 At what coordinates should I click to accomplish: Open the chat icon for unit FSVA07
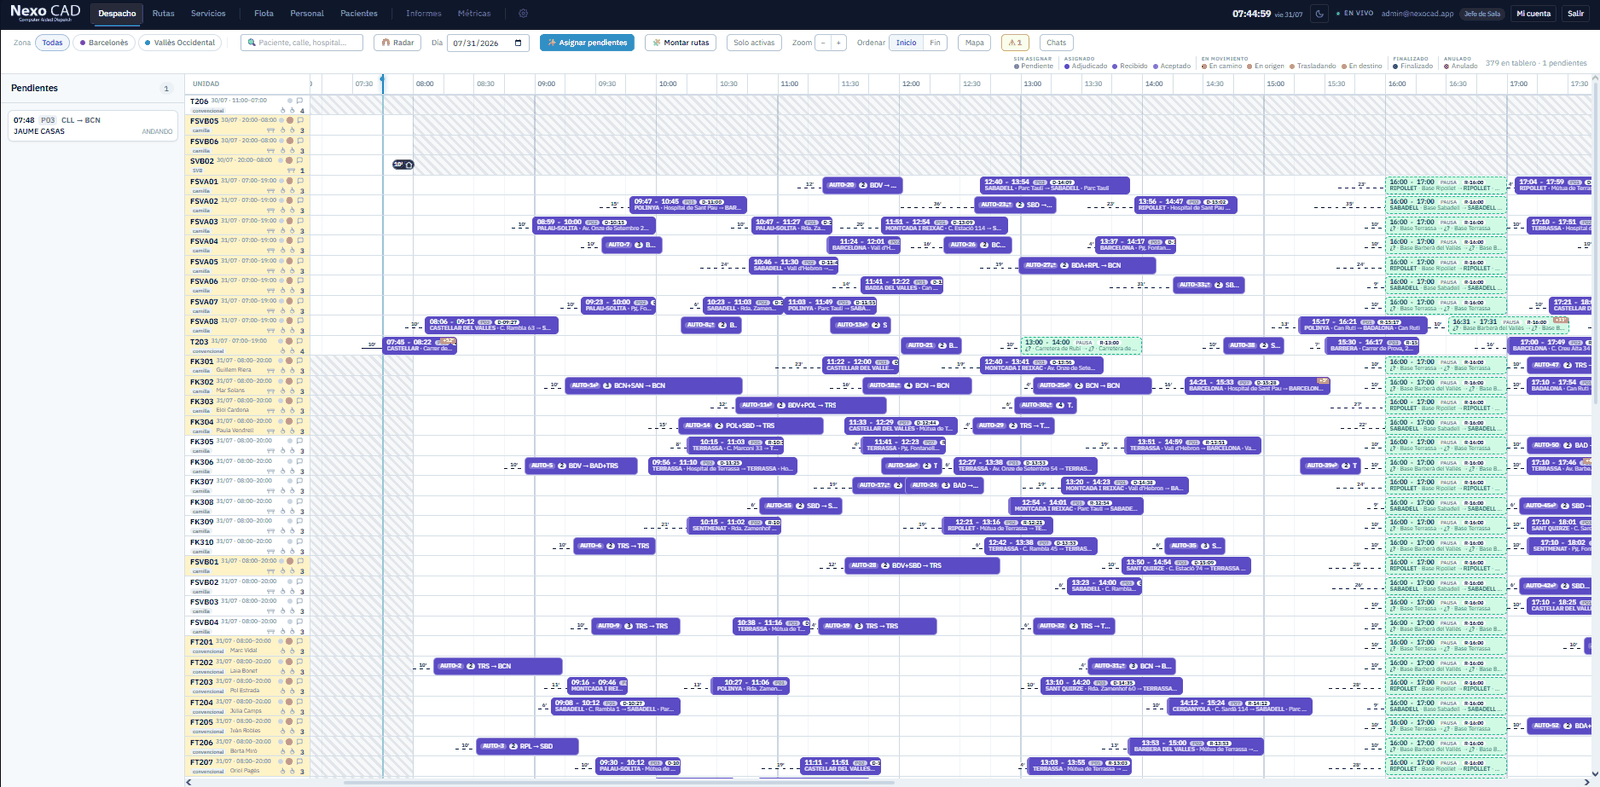(299, 301)
